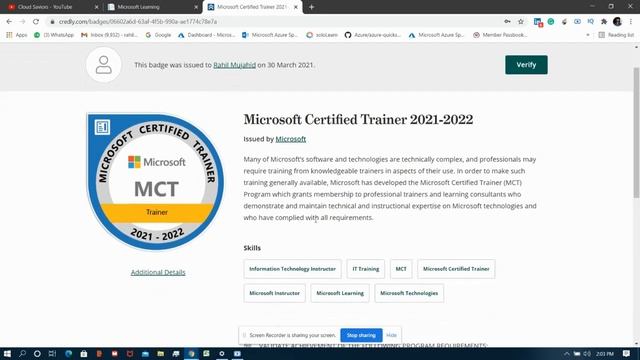Click the MCT badge image
The width and height of the screenshot is (640, 360).
[156, 182]
